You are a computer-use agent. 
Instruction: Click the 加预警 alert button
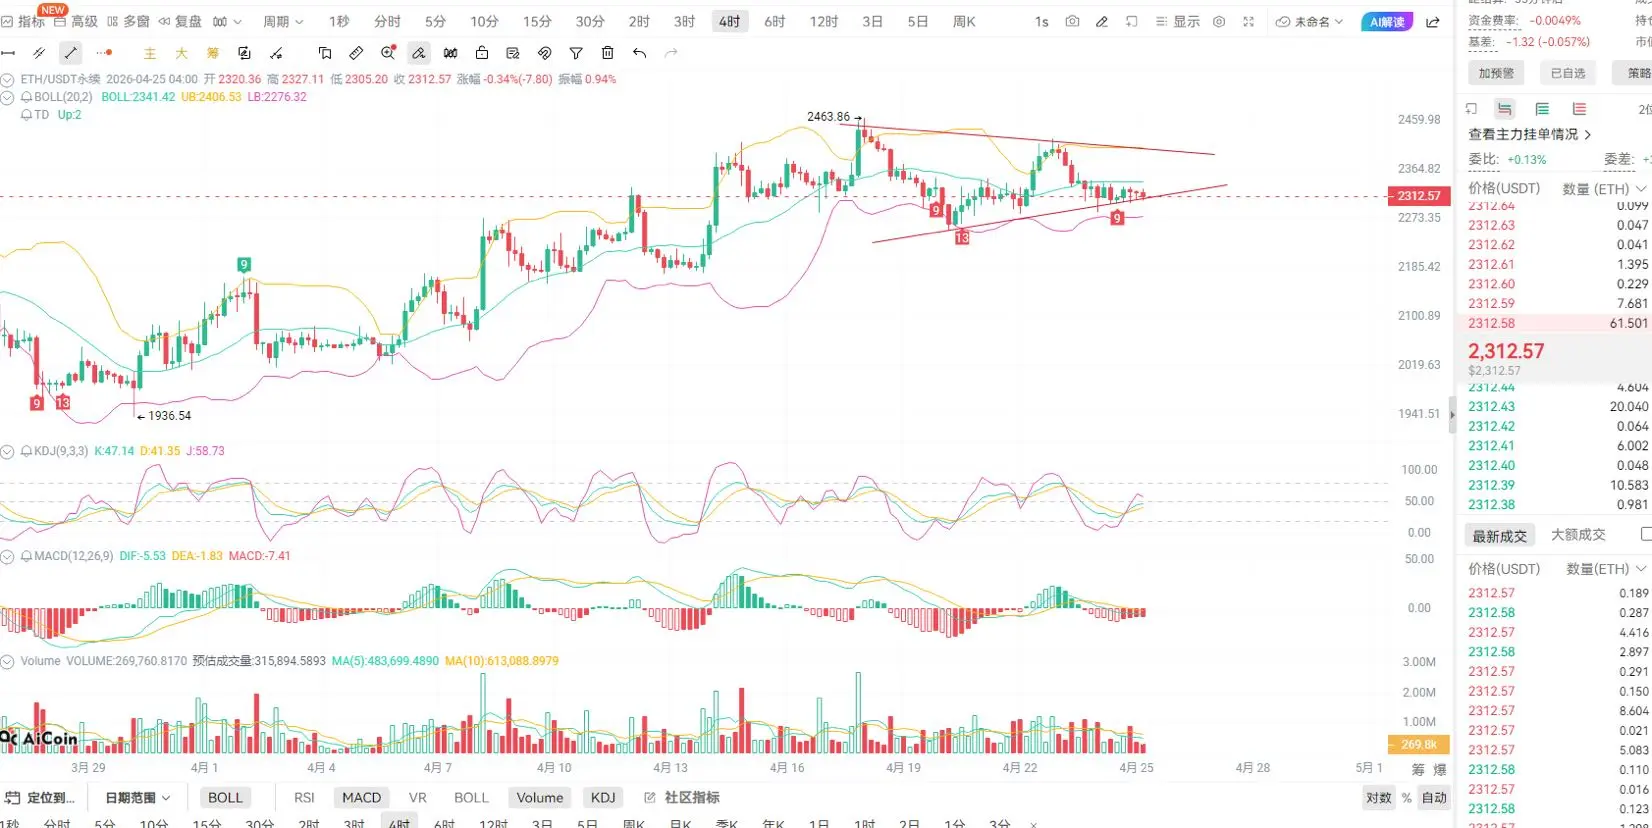click(x=1496, y=73)
